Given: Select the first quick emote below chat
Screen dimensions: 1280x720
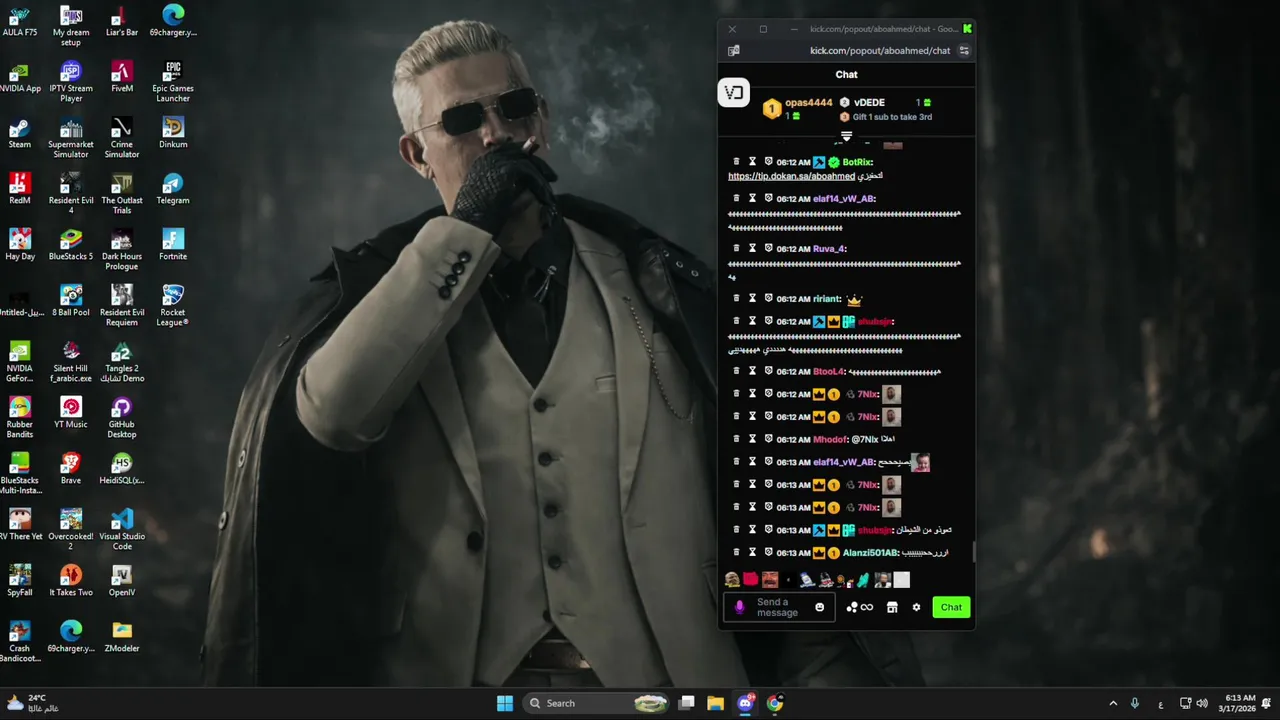Looking at the screenshot, I should [732, 580].
